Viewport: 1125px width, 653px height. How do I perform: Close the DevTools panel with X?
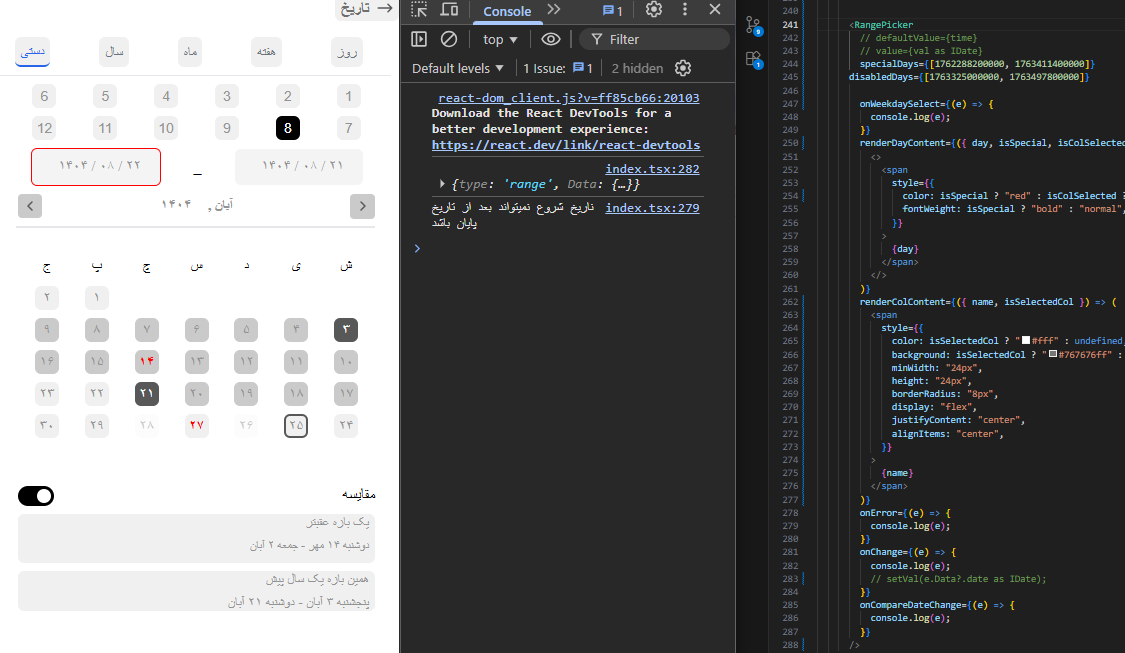[x=715, y=9]
